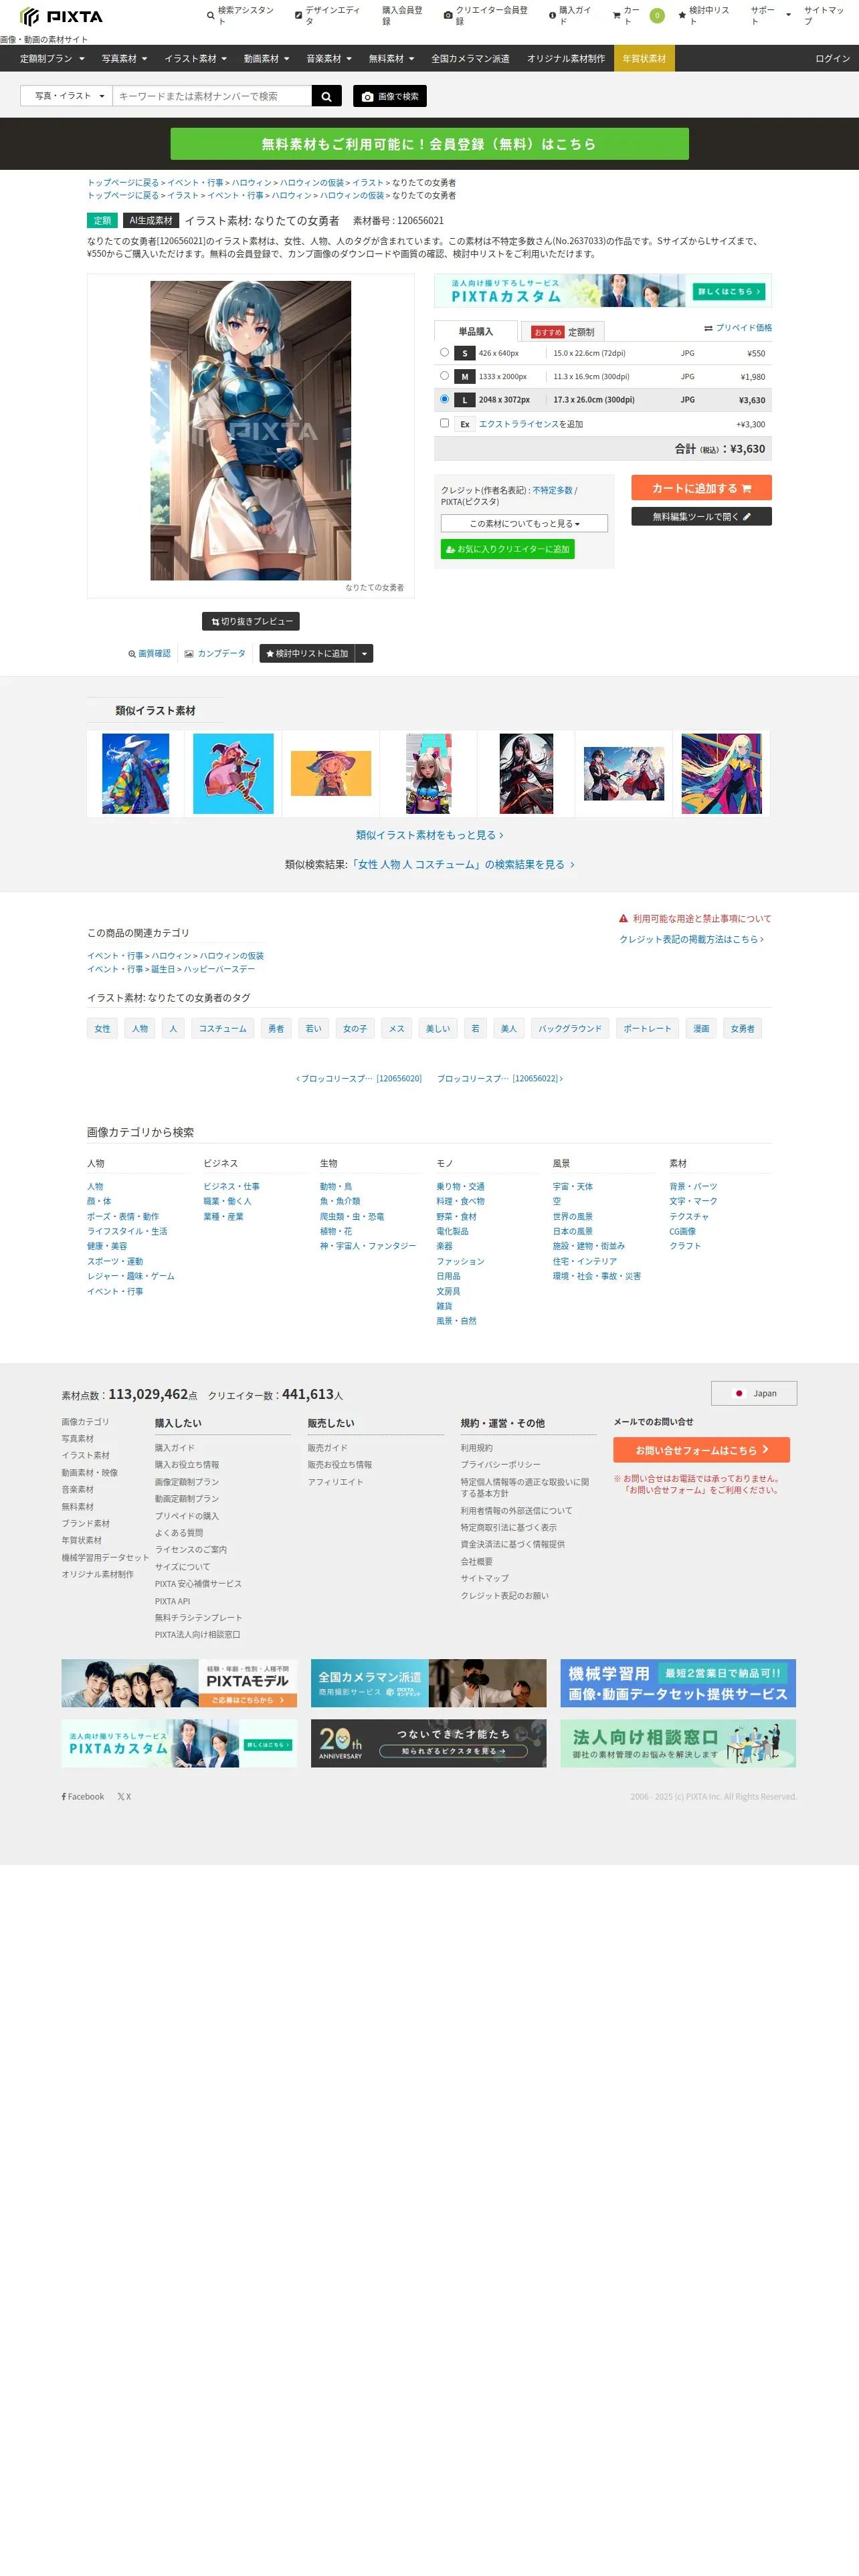Open オリジナル素材制作 menu item
This screenshot has height=2576, width=859.
[565, 59]
